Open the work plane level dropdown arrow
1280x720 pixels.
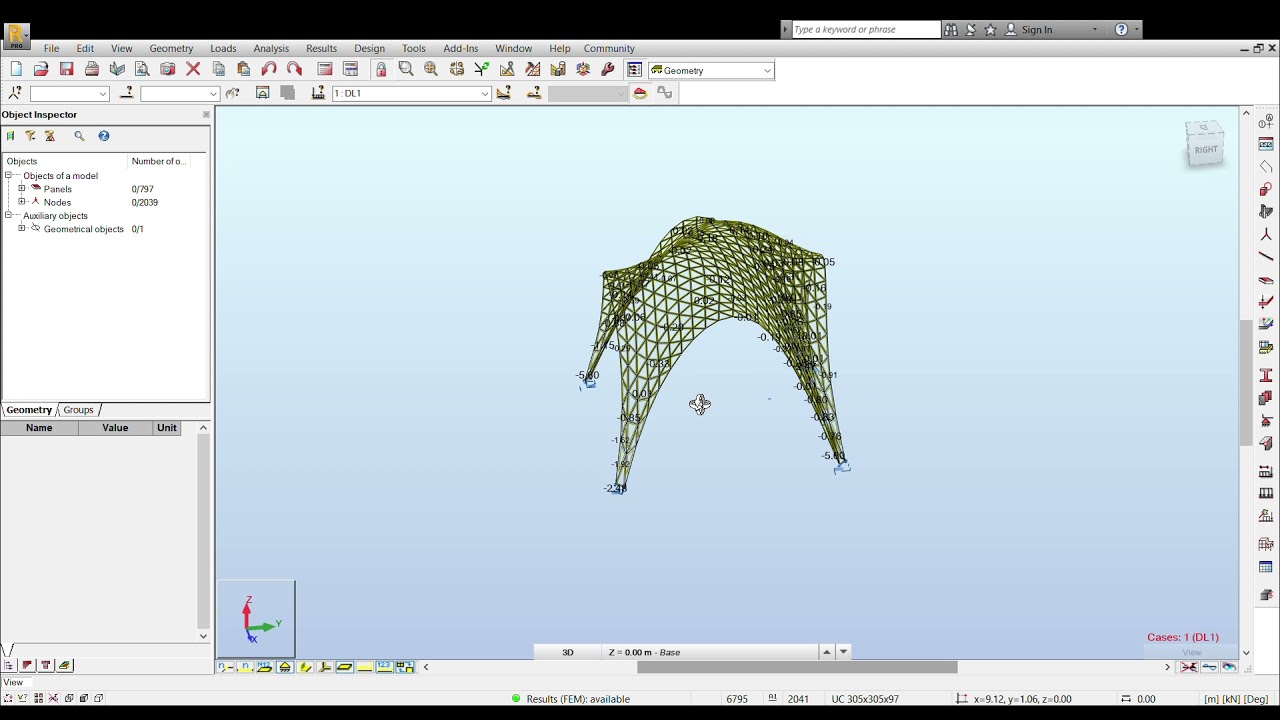(x=844, y=652)
